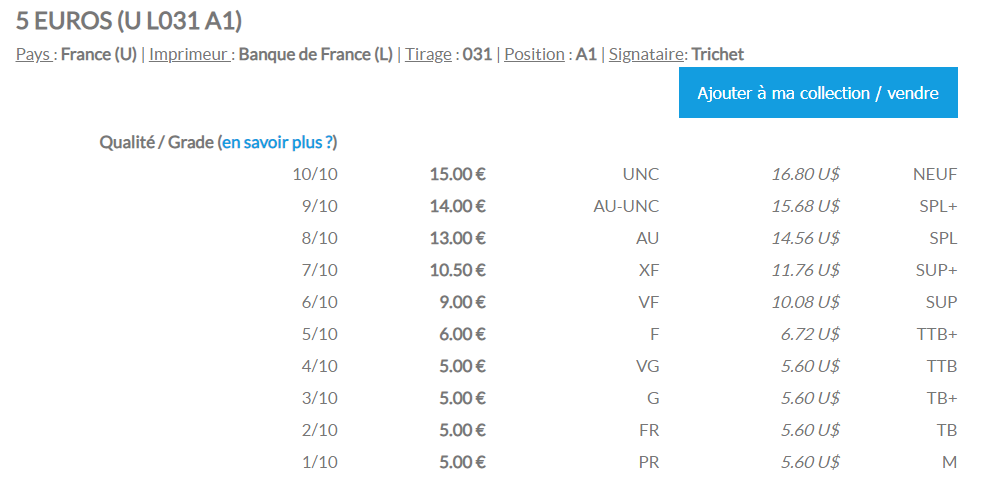The height and width of the screenshot is (495, 991).
Task: Click the 9.00 € VF price
Action: (463, 302)
